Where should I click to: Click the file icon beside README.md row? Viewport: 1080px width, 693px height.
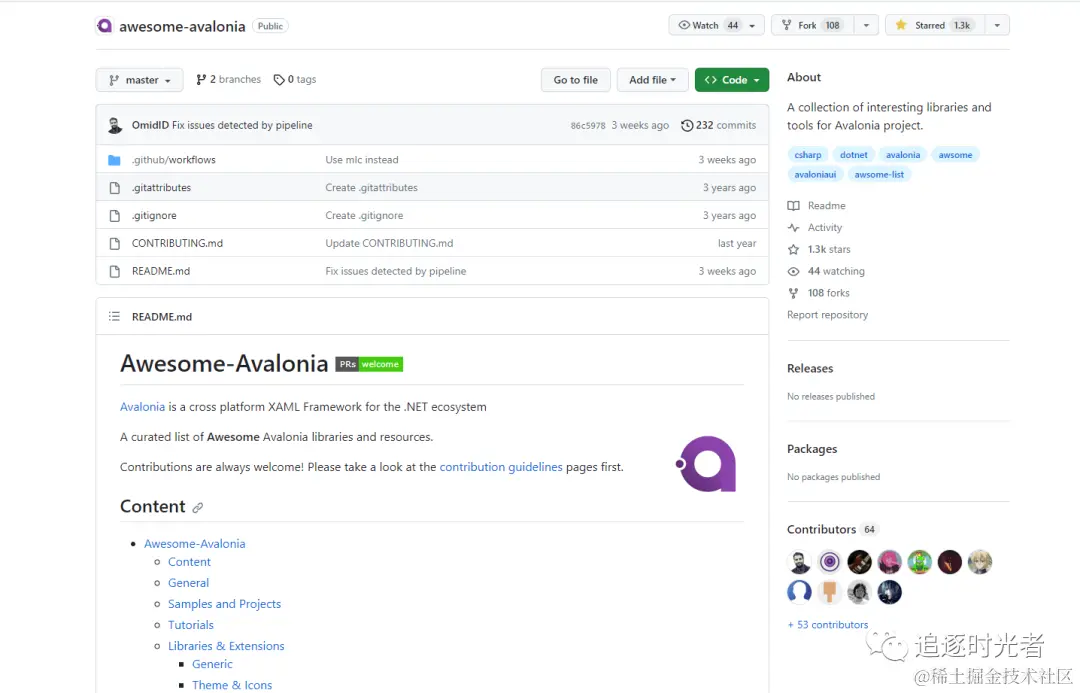coord(114,271)
